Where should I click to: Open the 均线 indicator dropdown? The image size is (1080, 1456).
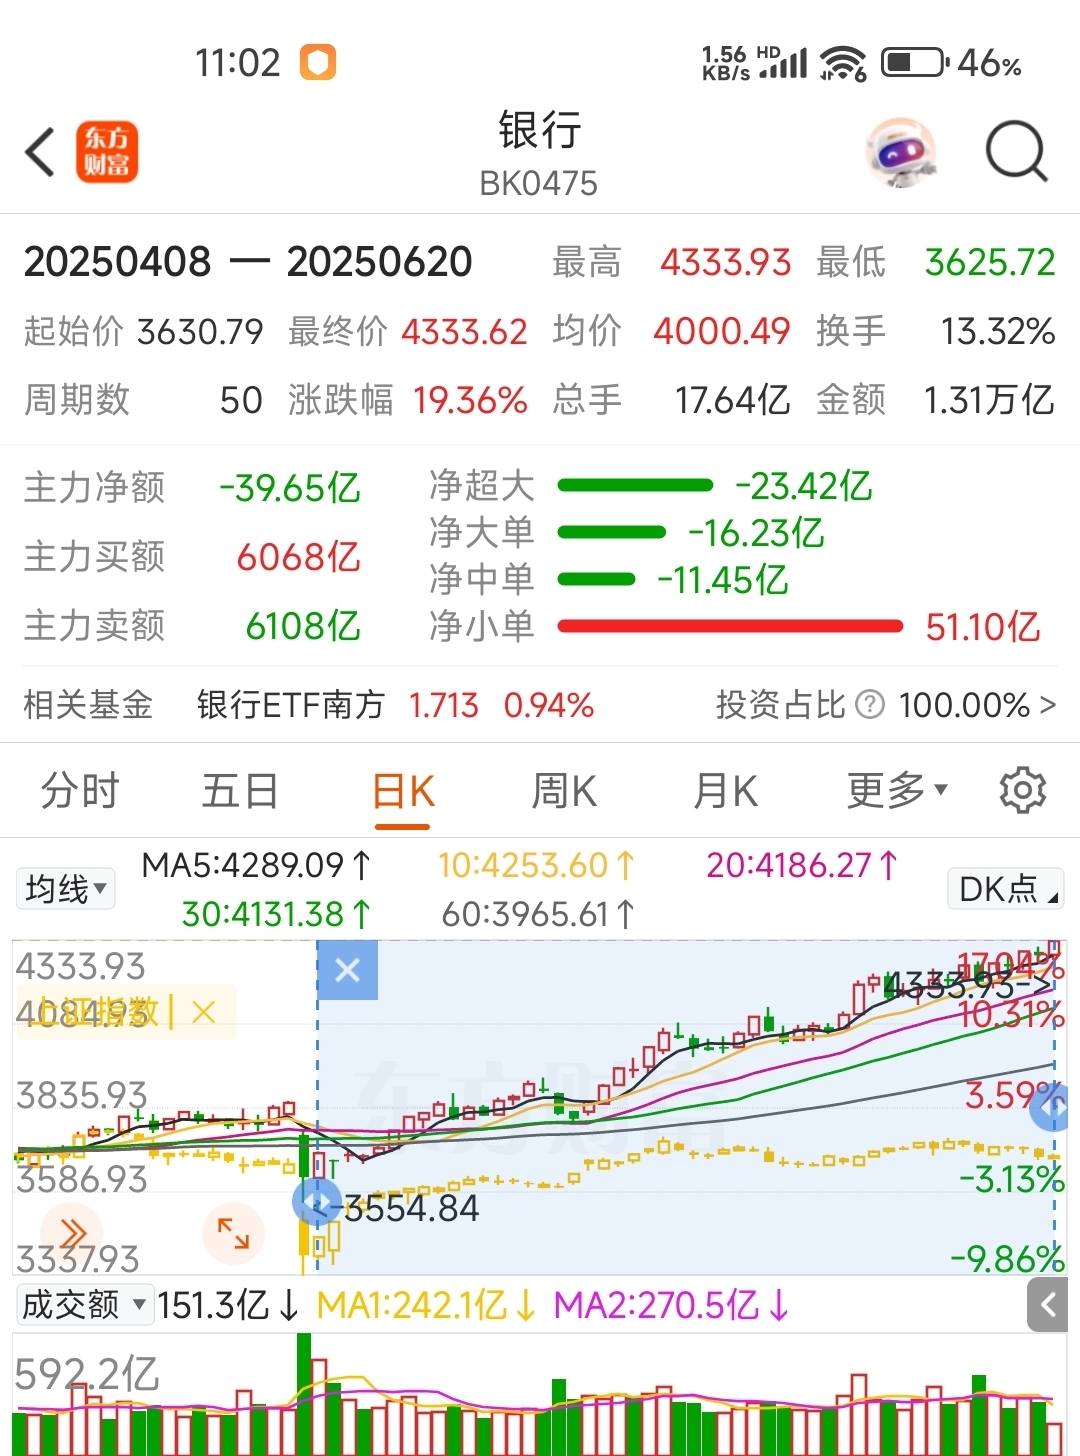coord(66,888)
